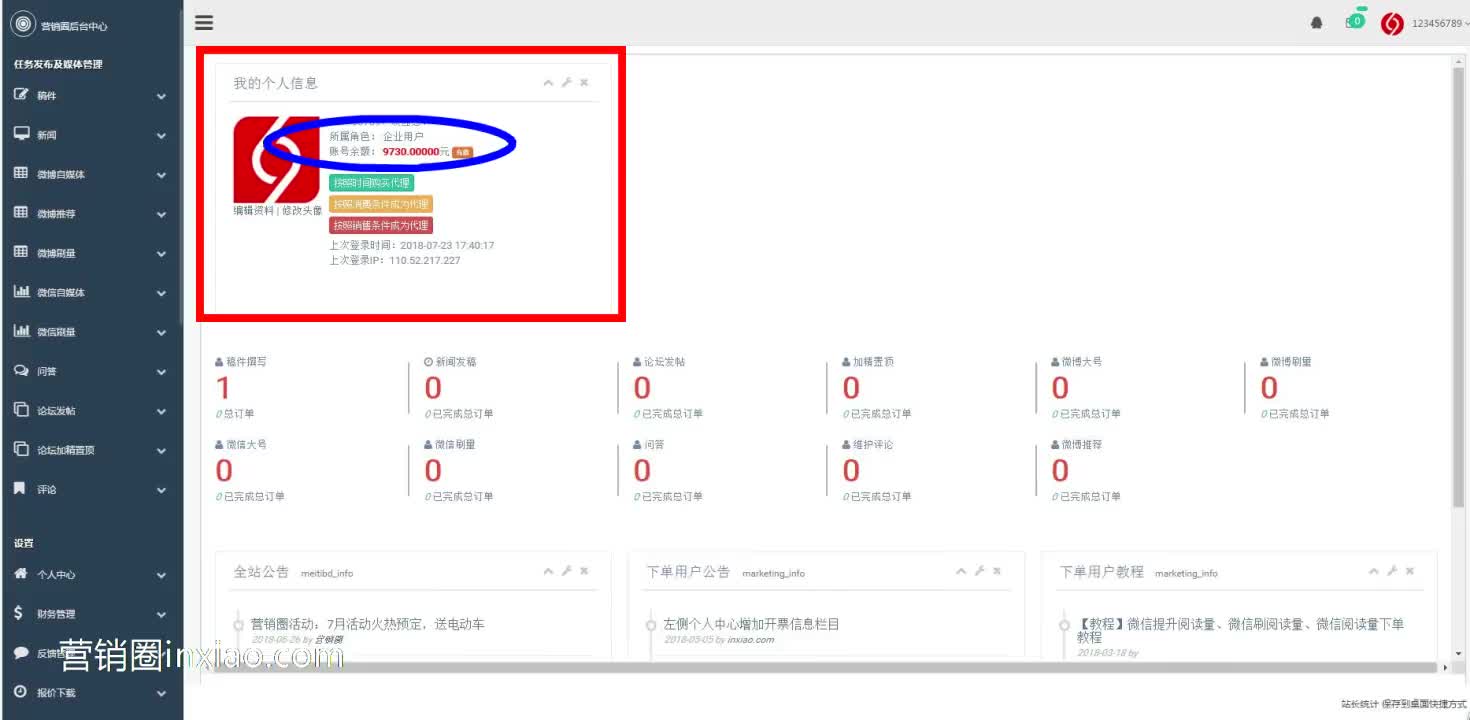Click the red 按照销售条件成为代理 button

pos(381,225)
